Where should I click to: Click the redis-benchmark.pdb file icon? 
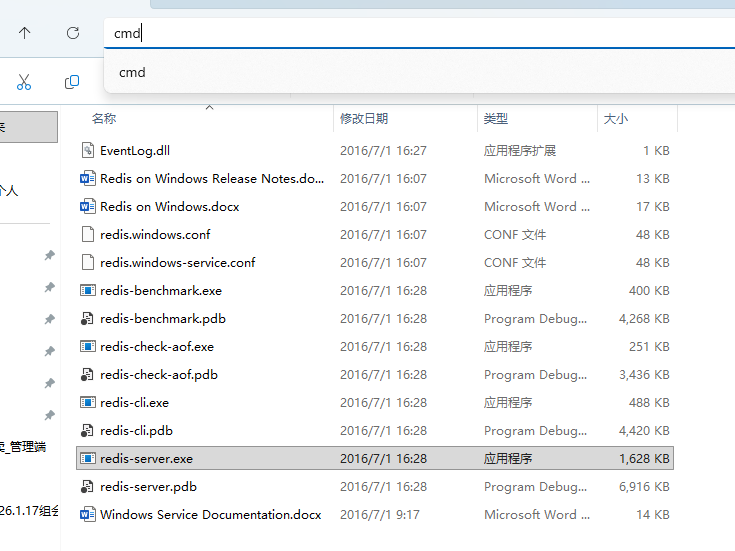[87, 318]
